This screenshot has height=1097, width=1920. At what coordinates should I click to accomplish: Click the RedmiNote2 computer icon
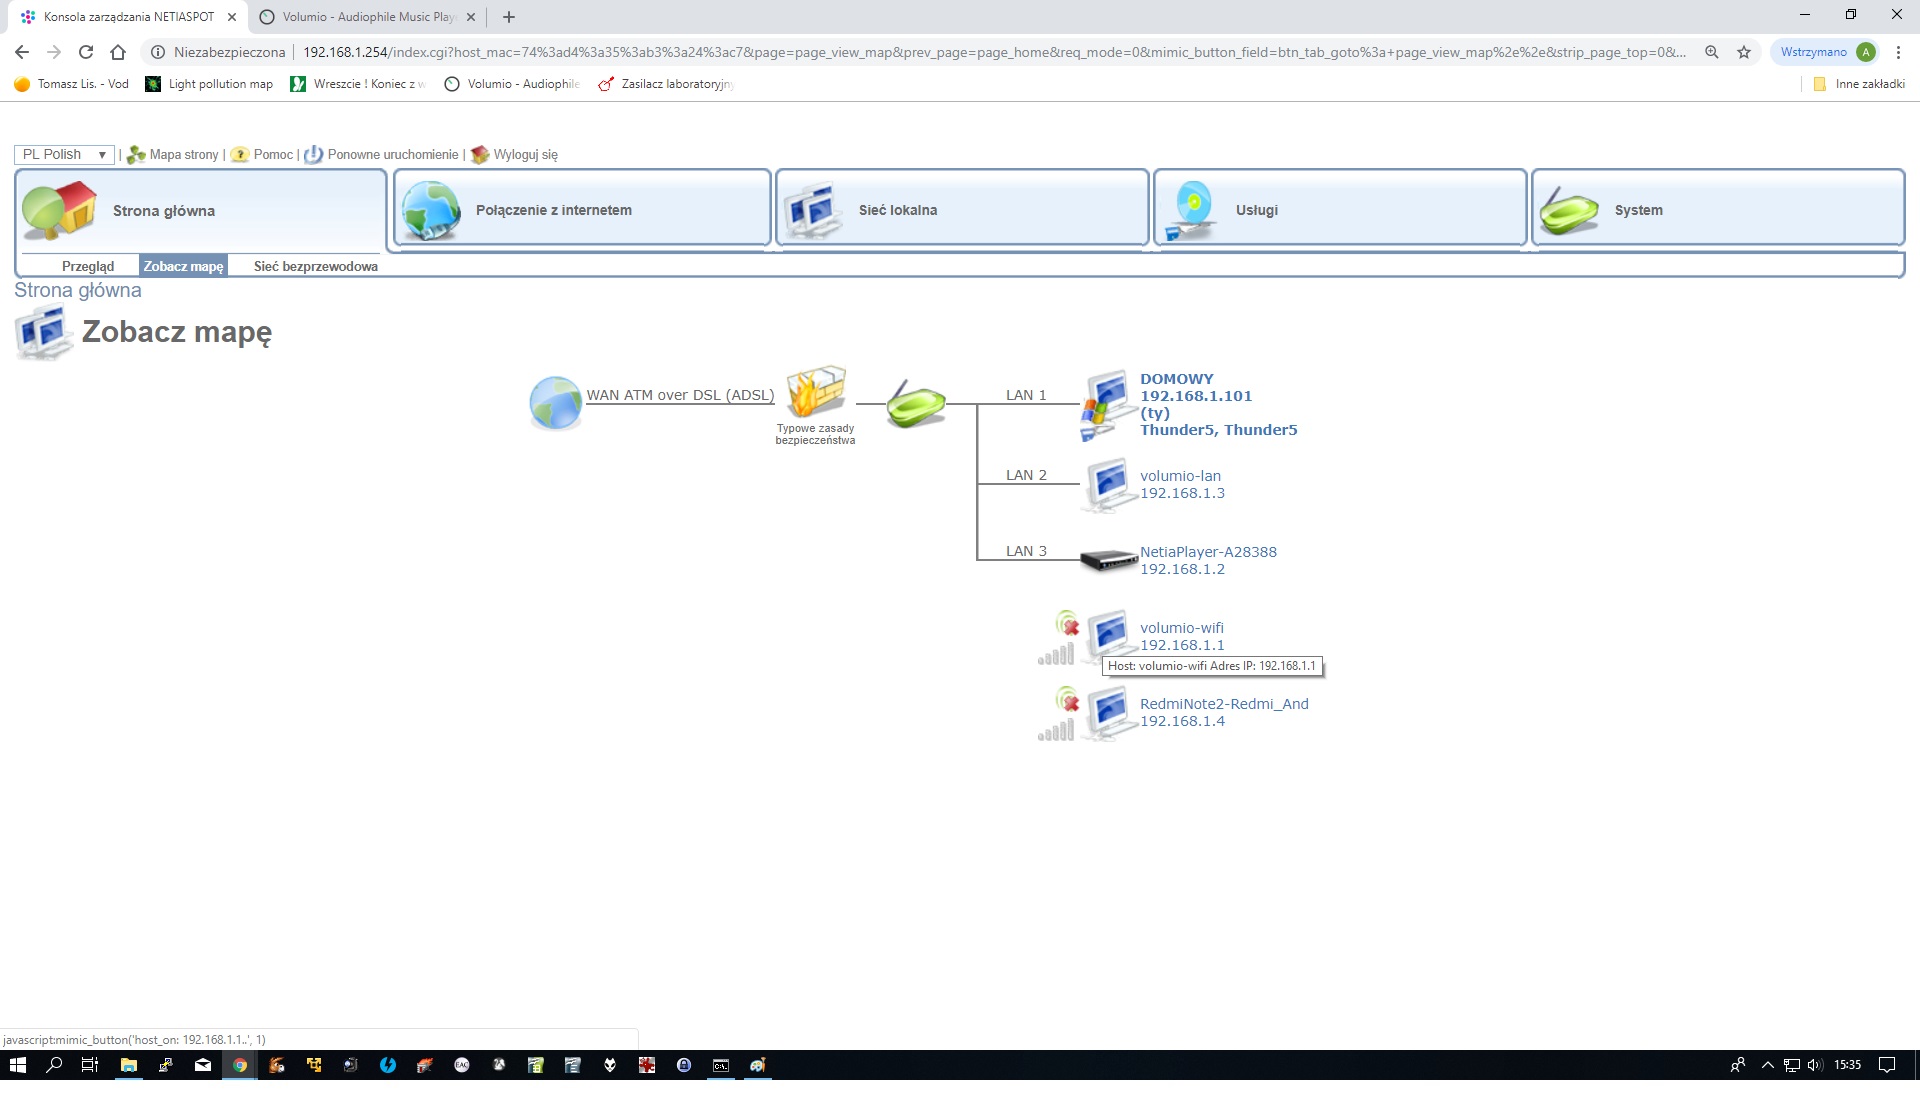pyautogui.click(x=1108, y=713)
